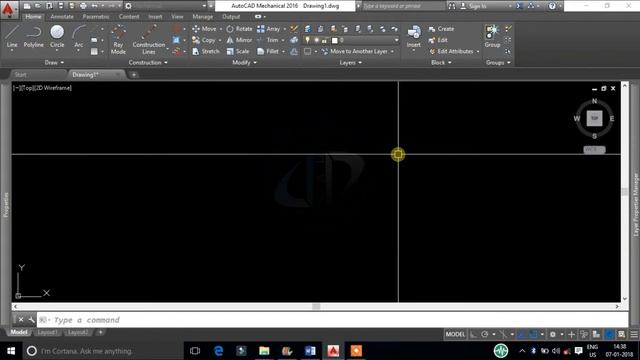Click into the command line input
Screen dimensions: 640x360
coord(333,320)
